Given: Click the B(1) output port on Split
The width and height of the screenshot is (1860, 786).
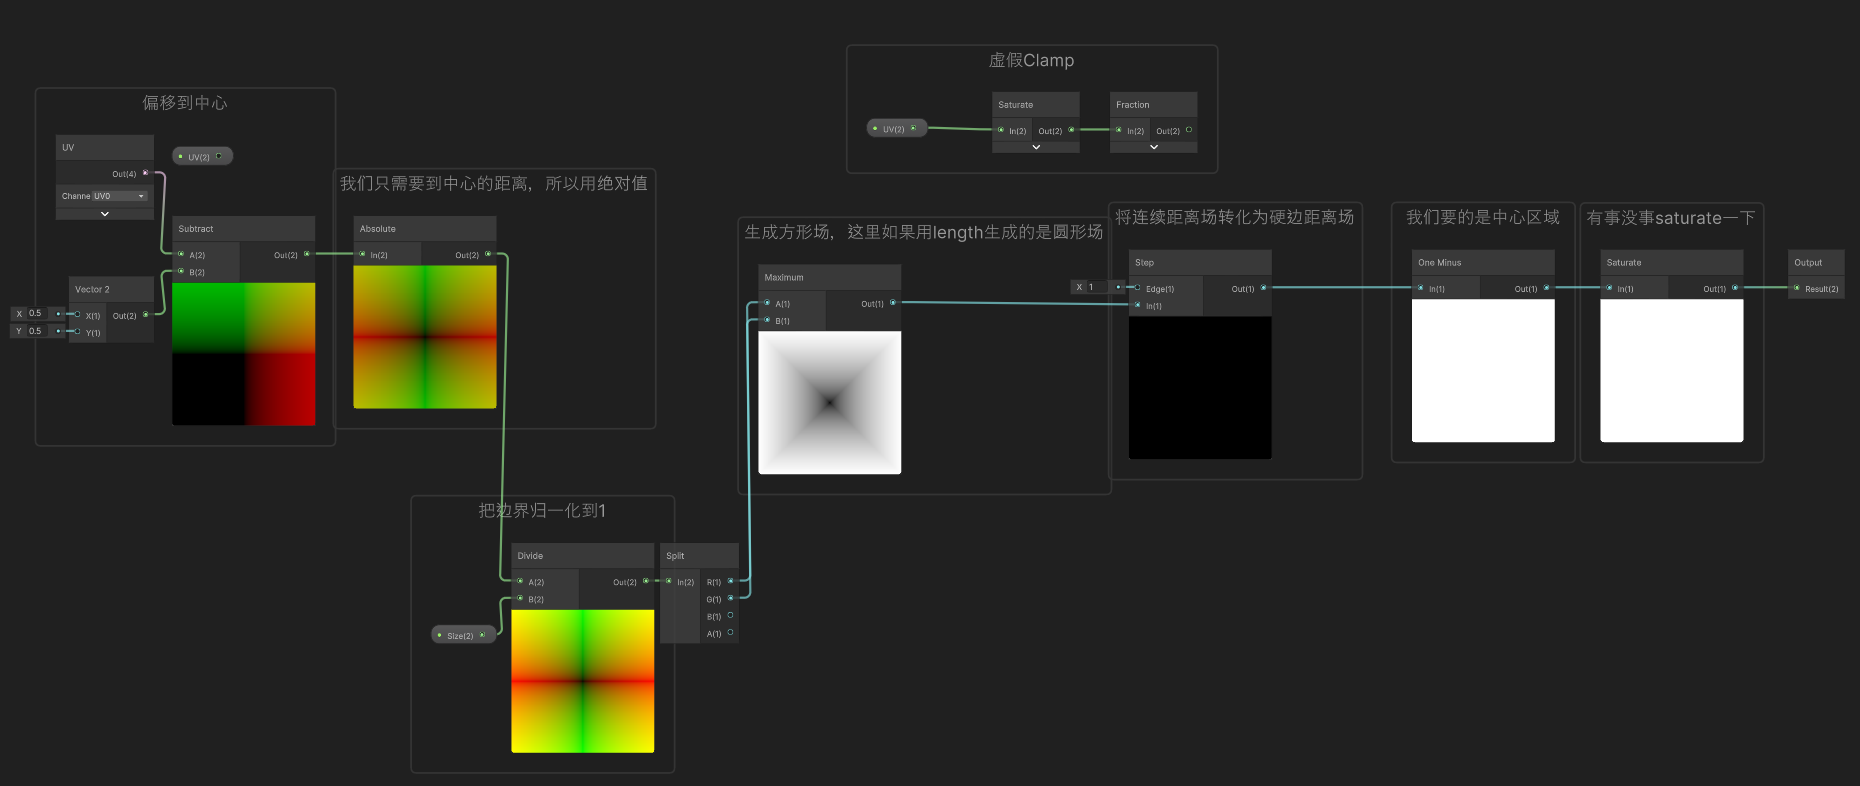Looking at the screenshot, I should (x=731, y=615).
